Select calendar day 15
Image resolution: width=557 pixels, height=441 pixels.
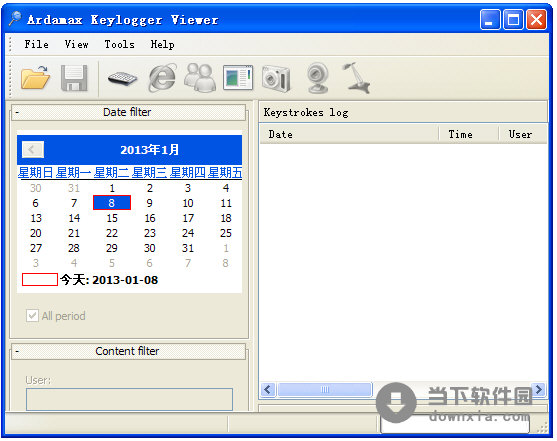[112, 218]
